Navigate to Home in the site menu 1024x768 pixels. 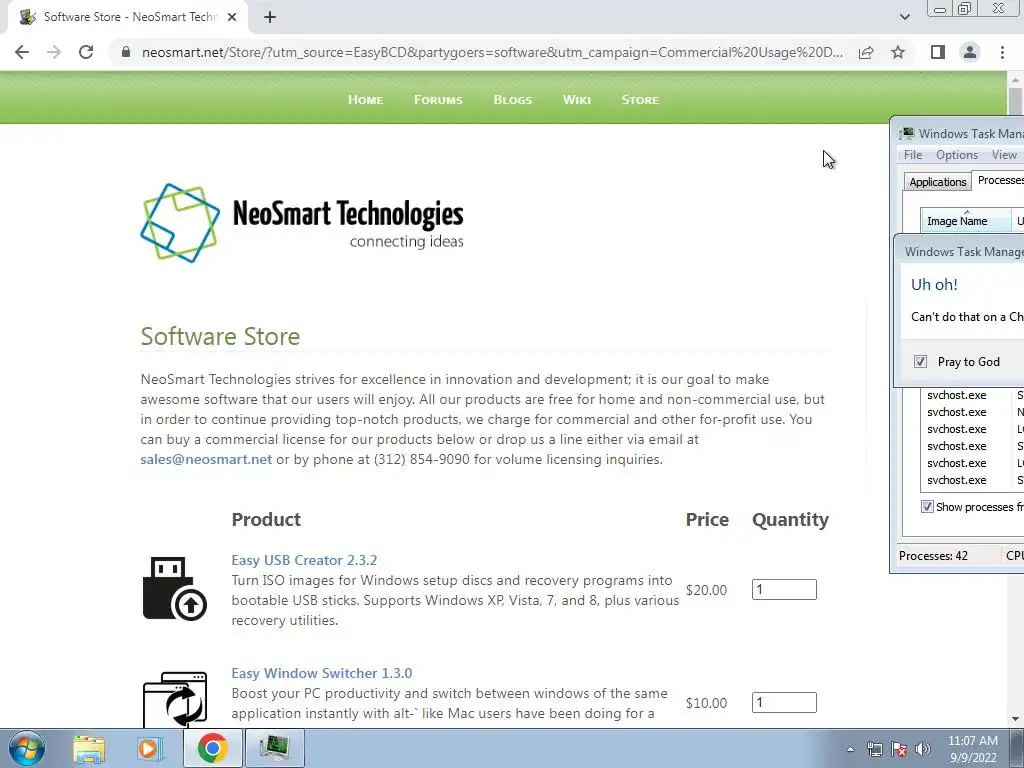365,100
